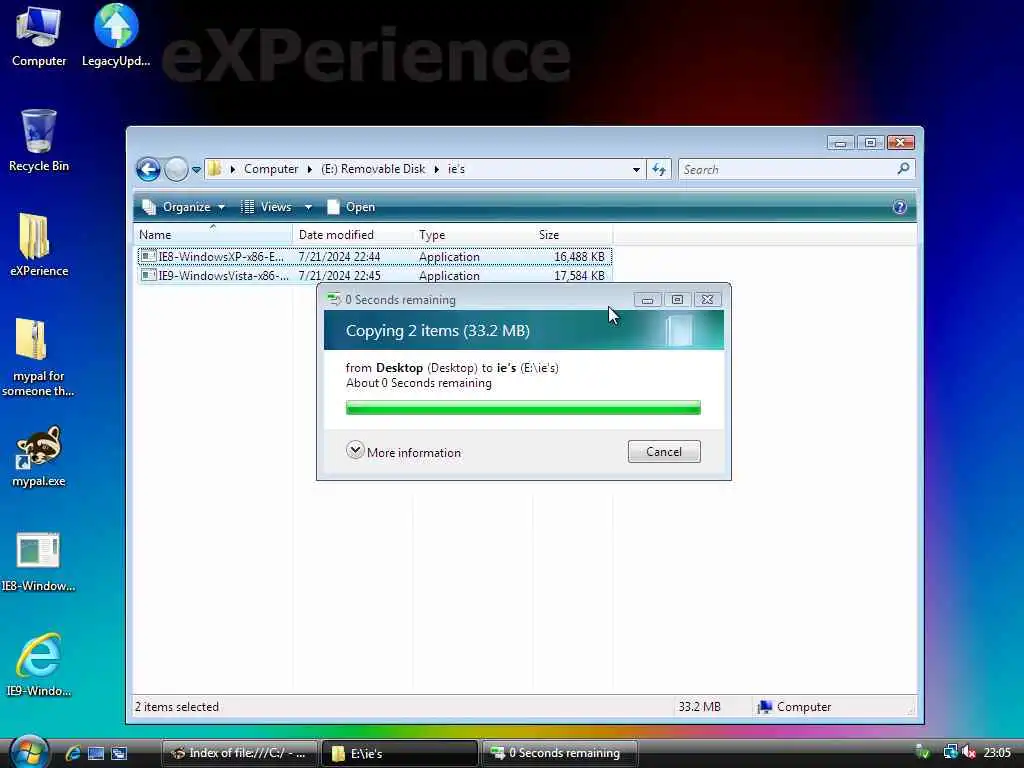Open the eXPerience folder on desktop
This screenshot has width=1024, height=768.
(39, 245)
